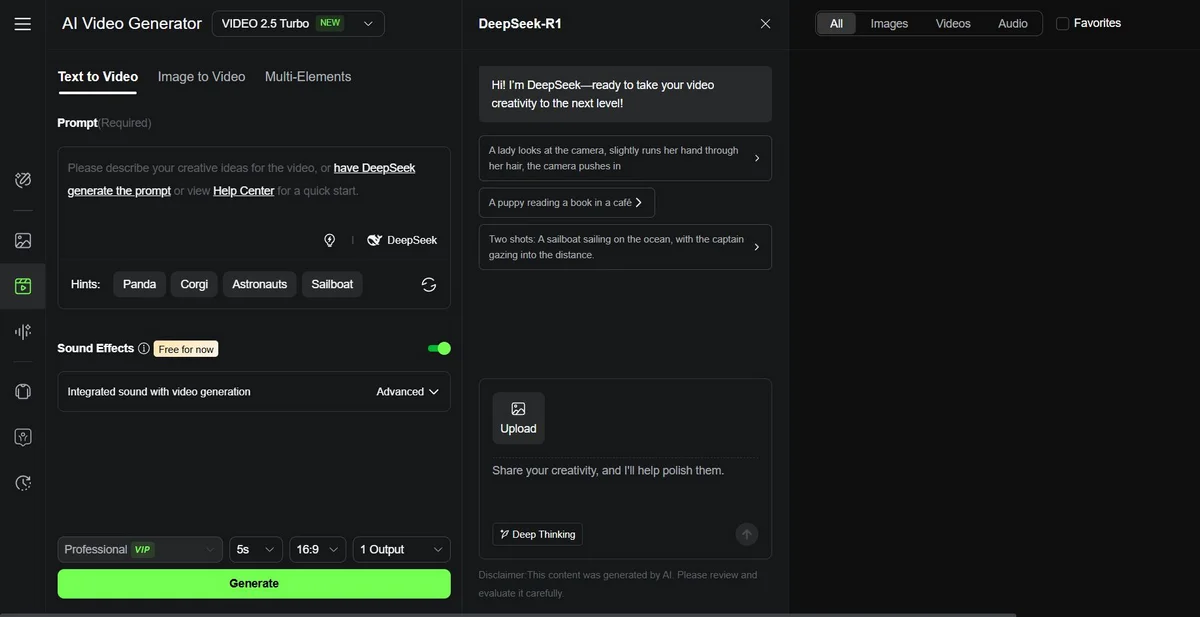Open the audio waveform sidebar icon

23,332
